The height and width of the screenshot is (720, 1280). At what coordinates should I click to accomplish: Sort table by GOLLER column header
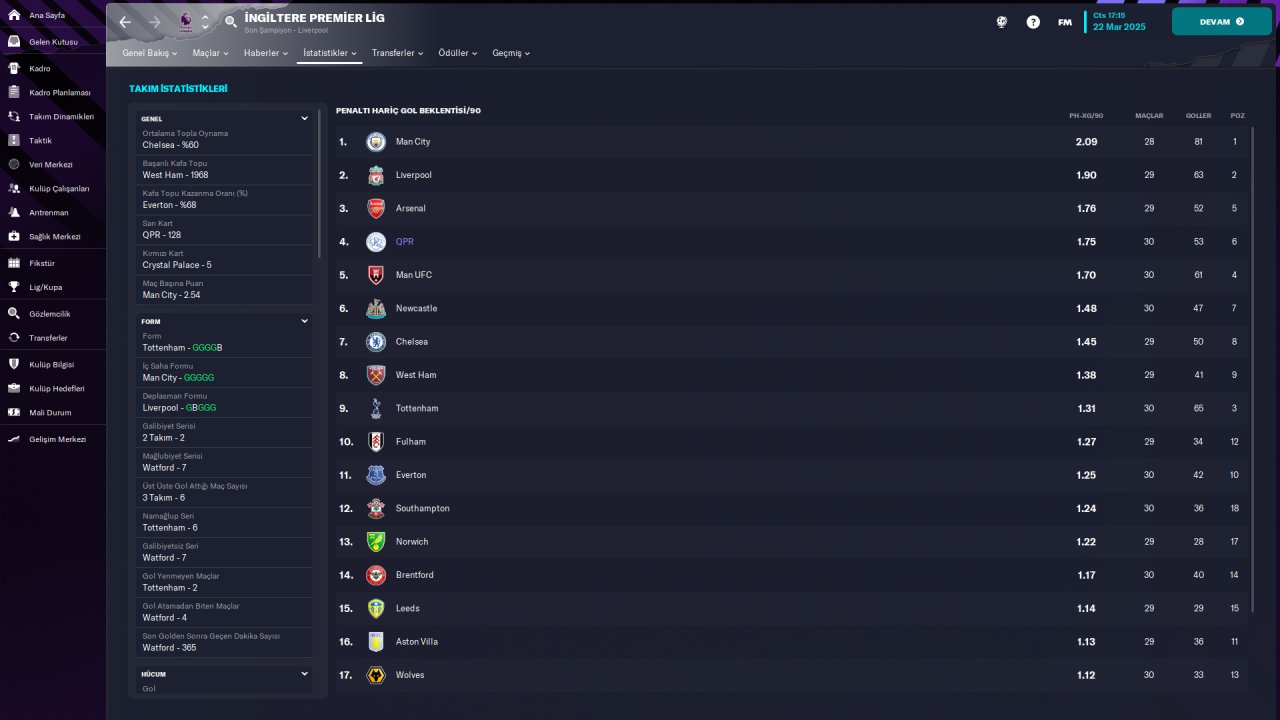(x=1198, y=115)
